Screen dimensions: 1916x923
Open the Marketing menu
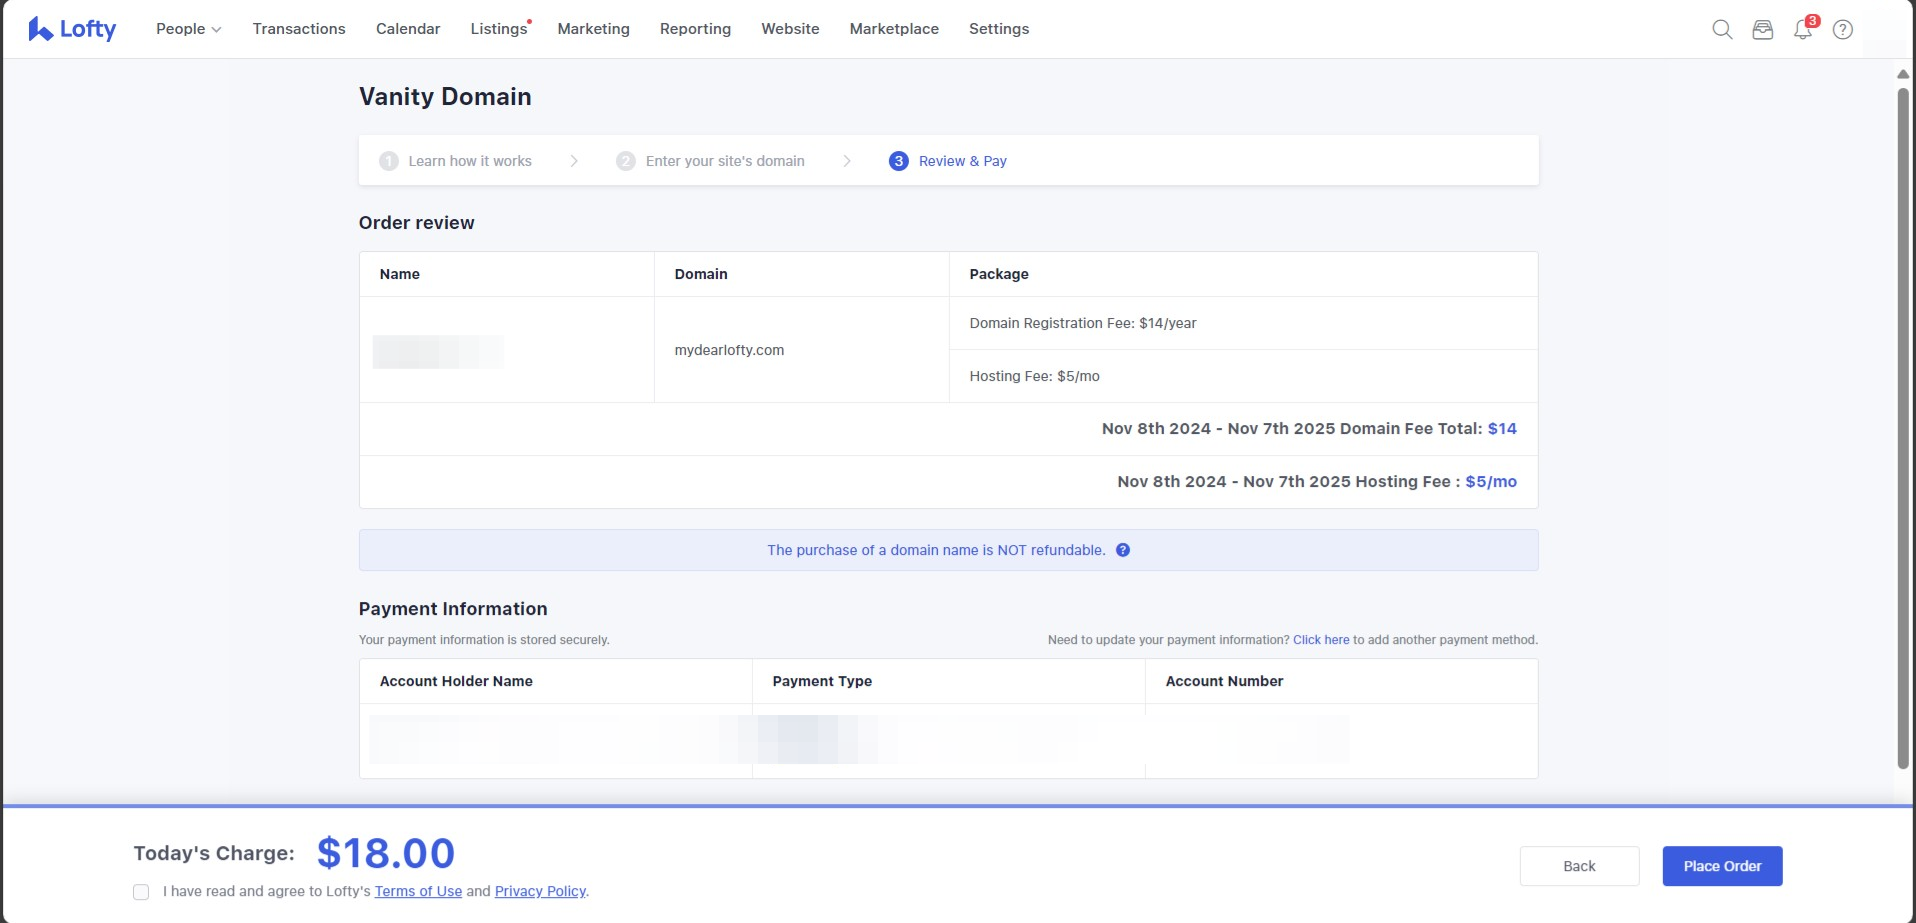coord(593,29)
